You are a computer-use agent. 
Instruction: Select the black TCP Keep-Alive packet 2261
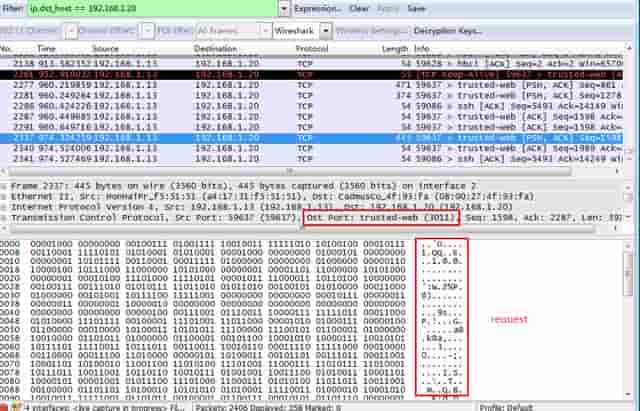311,75
